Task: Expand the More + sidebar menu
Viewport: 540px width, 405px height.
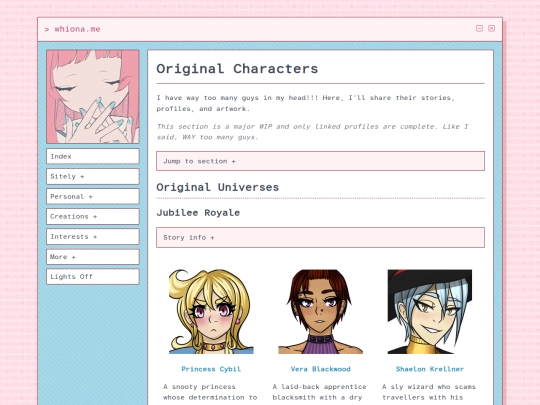Action: click(x=93, y=257)
